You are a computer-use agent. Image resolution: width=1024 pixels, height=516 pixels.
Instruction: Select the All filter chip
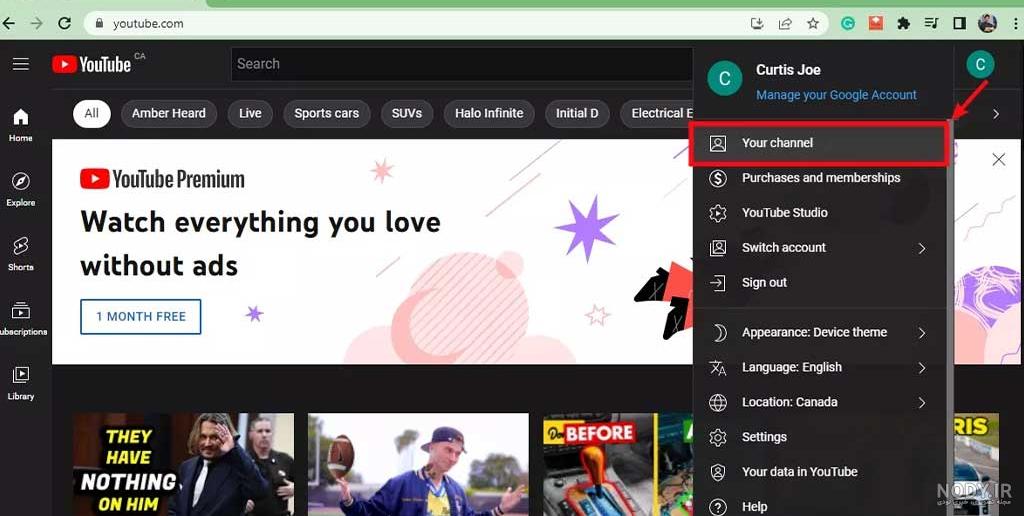(x=91, y=114)
